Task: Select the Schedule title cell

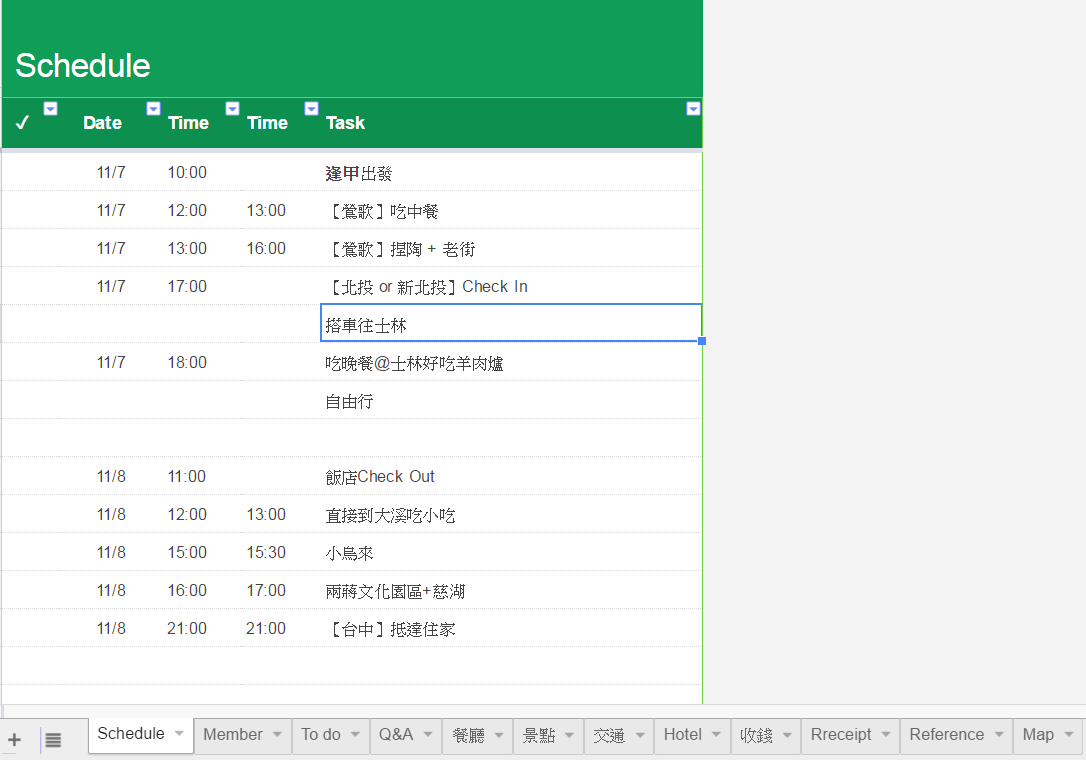Action: pyautogui.click(x=352, y=49)
